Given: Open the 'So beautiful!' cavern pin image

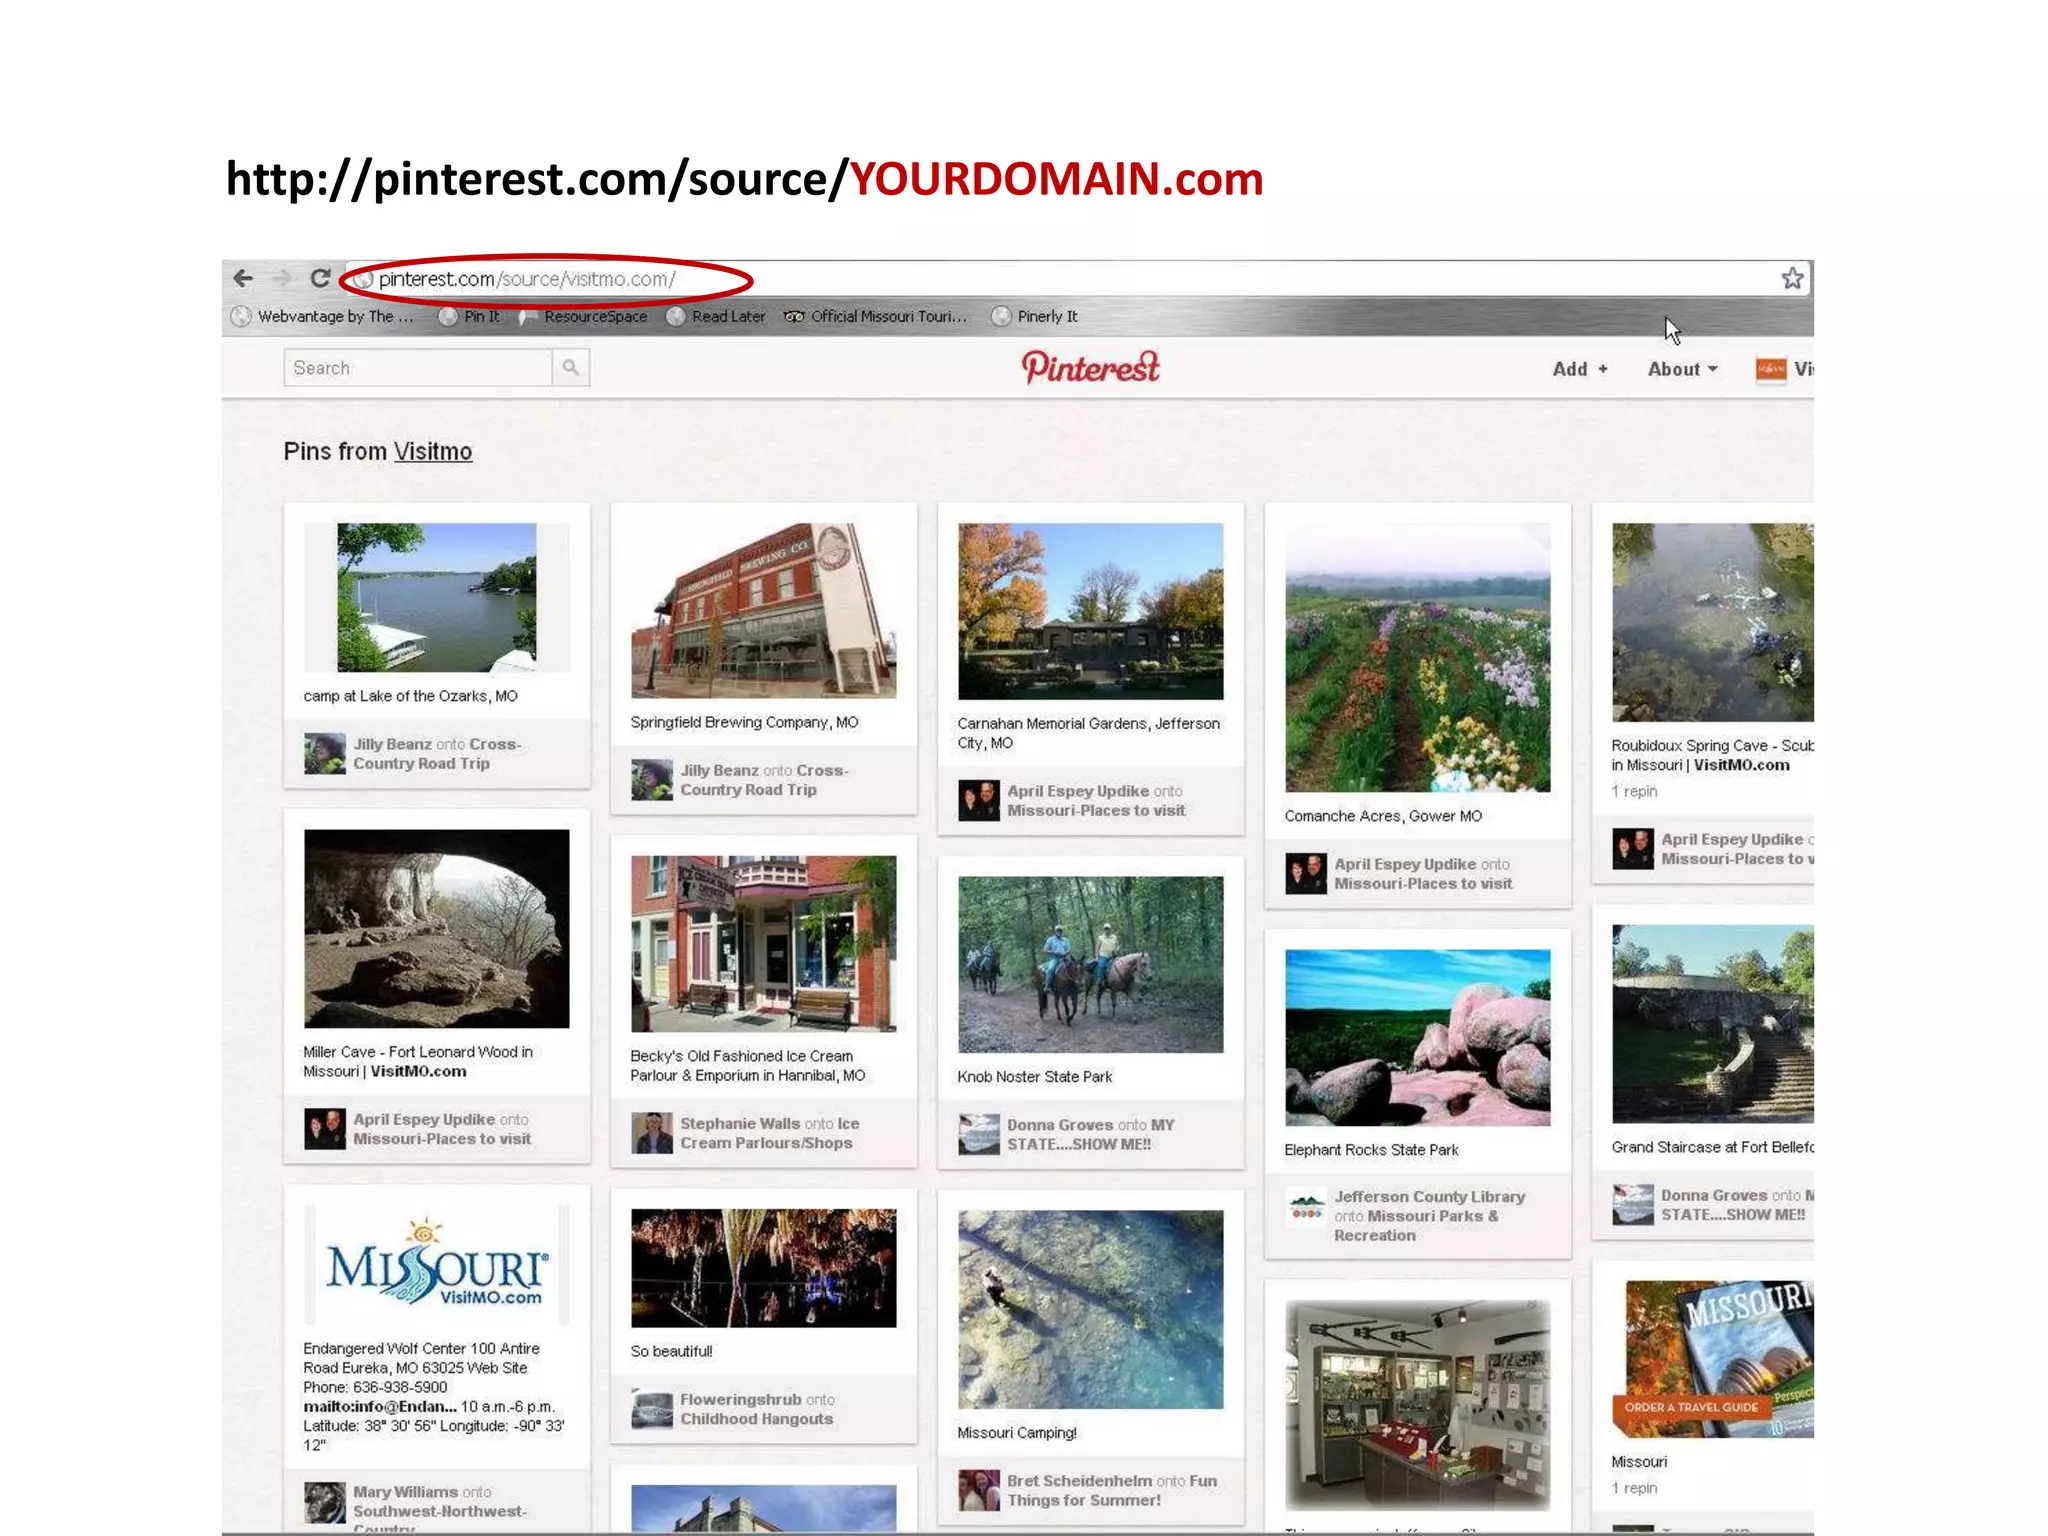Looking at the screenshot, I should point(764,1268).
